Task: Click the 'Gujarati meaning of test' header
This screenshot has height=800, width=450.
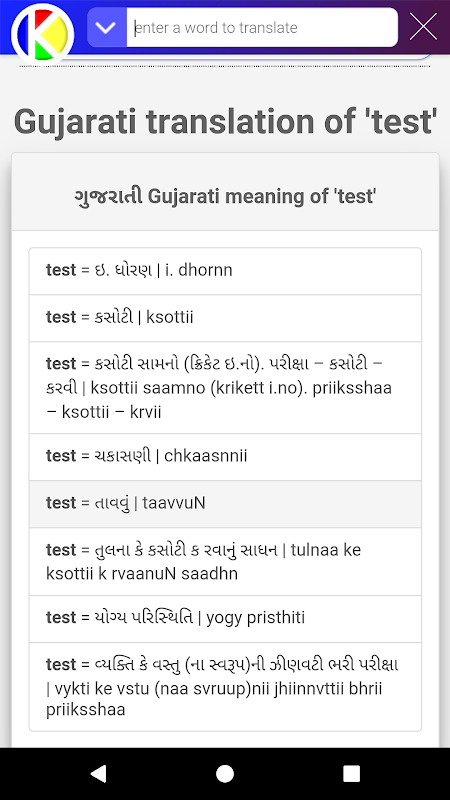Action: pyautogui.click(x=225, y=196)
